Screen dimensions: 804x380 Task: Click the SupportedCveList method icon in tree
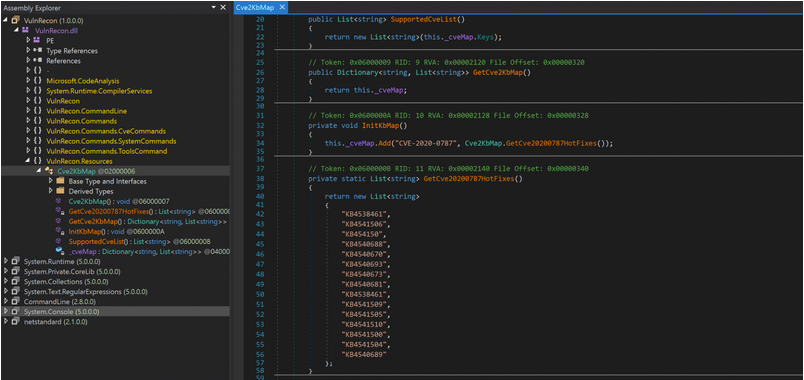(x=59, y=241)
